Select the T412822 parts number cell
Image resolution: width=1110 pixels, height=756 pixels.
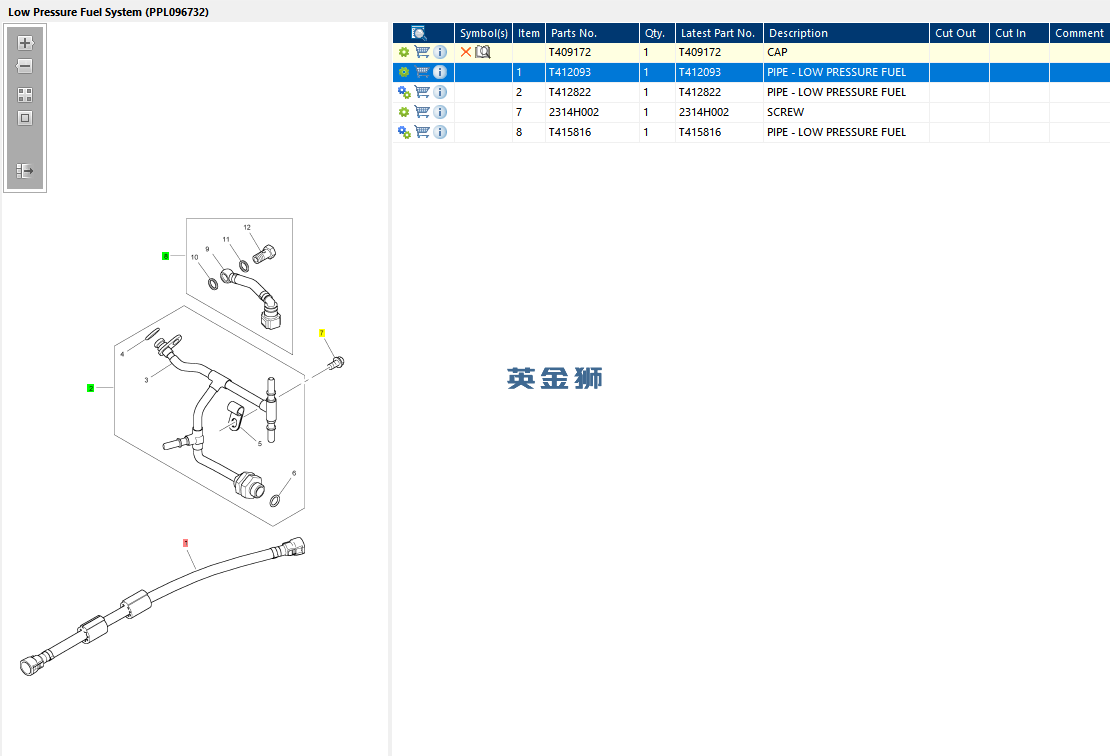coord(592,92)
